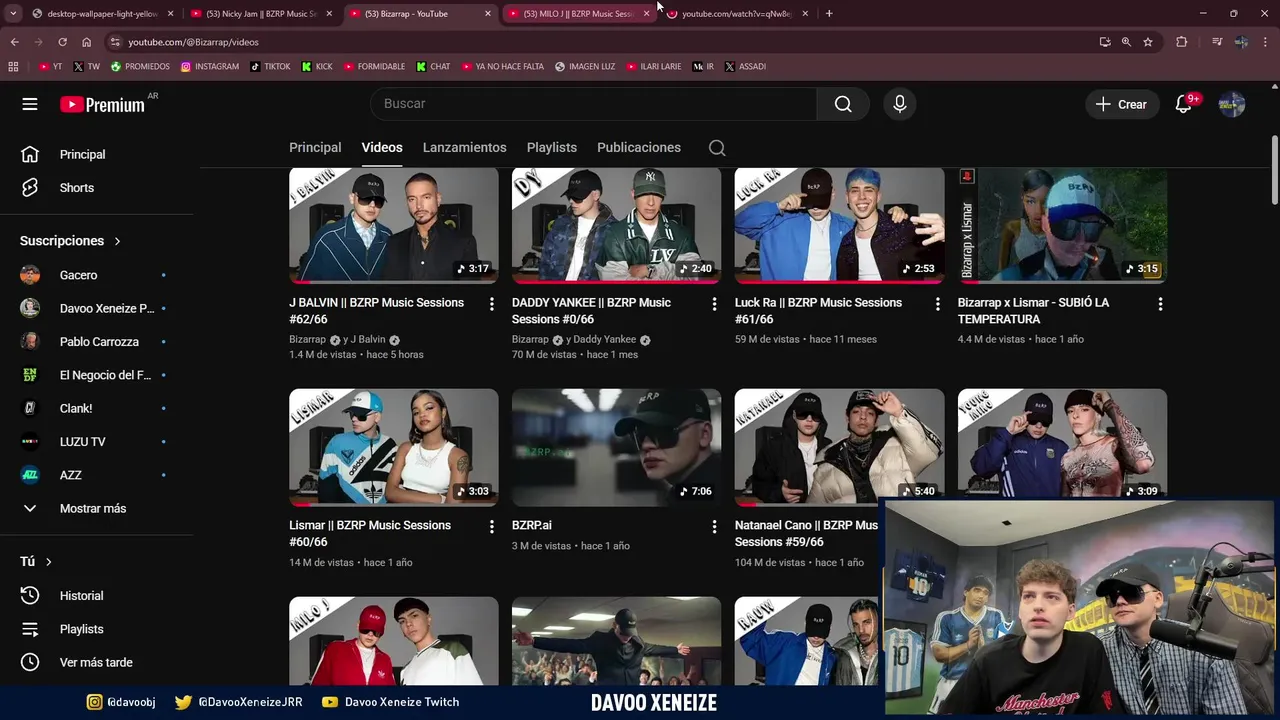Open options for DADDY YANKEE video
The width and height of the screenshot is (1280, 720).
[x=714, y=304]
